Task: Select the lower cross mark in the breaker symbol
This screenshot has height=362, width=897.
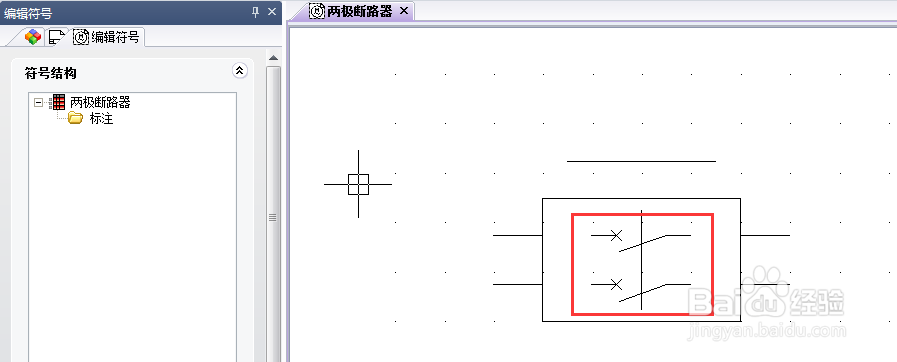Action: [616, 284]
